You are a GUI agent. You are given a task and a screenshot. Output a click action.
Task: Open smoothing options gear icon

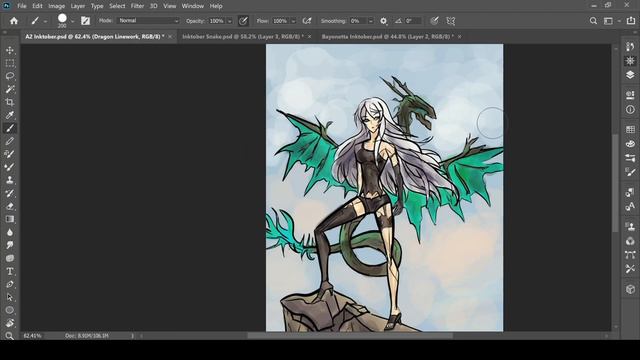coord(383,21)
